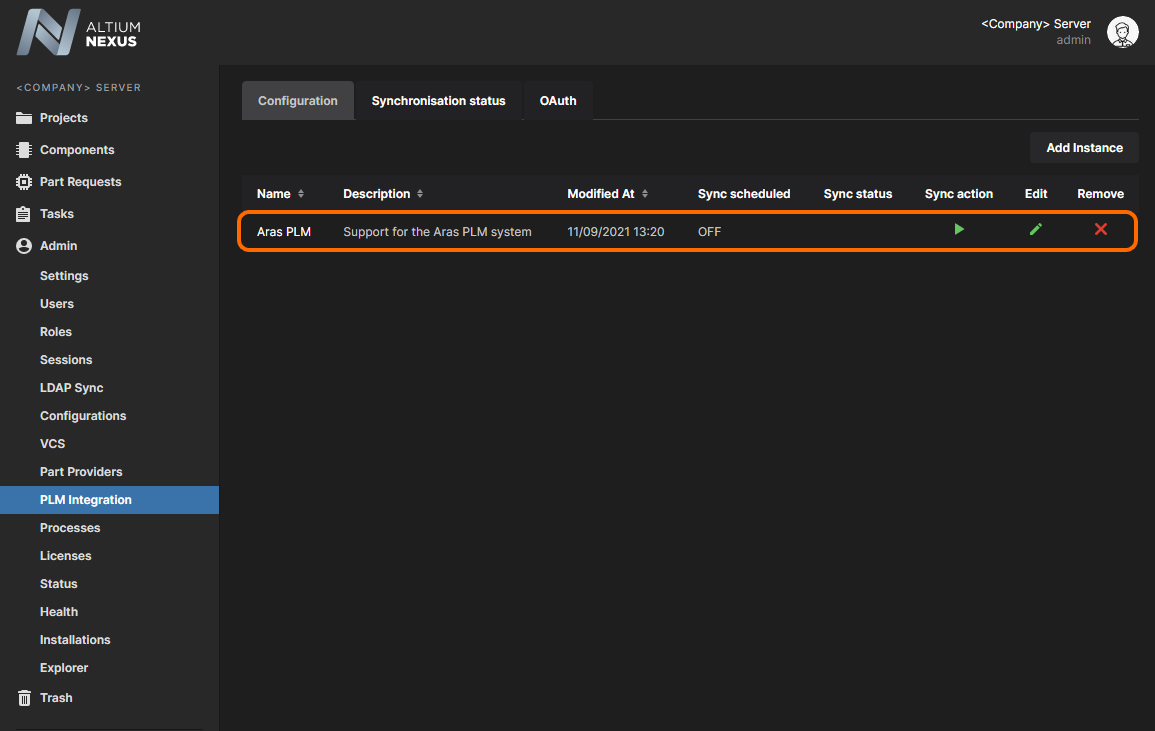The width and height of the screenshot is (1155, 731).
Task: Collapse the Admin section in sidebar
Action: tap(58, 246)
